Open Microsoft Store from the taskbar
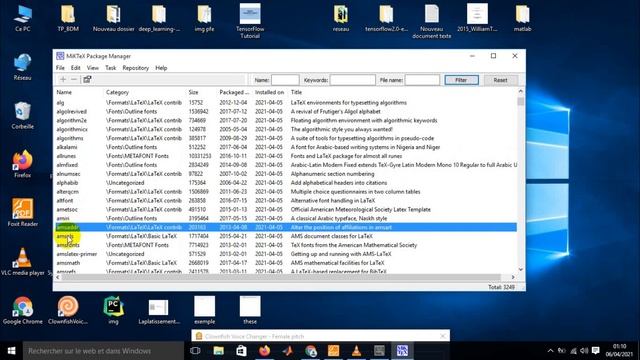 coord(241,351)
